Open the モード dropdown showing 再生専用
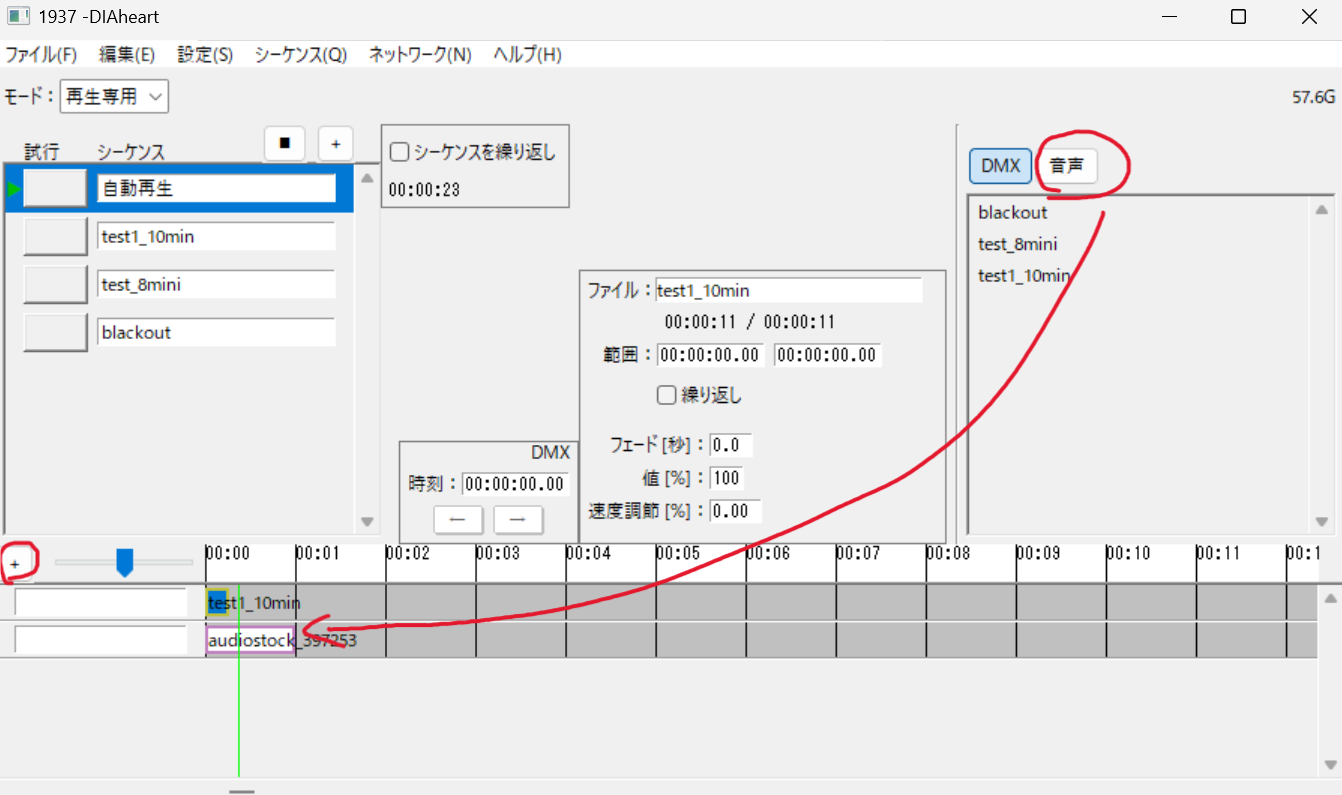The width and height of the screenshot is (1342, 795). pos(114,96)
